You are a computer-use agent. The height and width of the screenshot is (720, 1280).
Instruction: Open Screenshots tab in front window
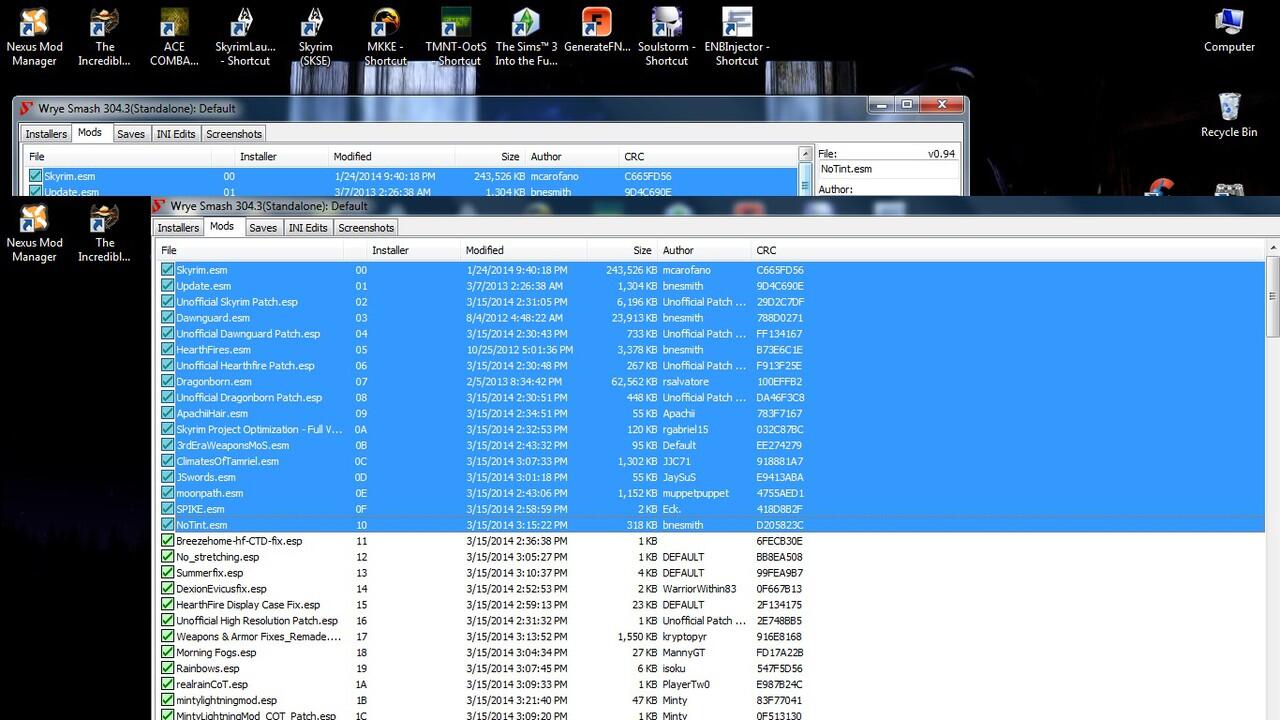point(366,228)
